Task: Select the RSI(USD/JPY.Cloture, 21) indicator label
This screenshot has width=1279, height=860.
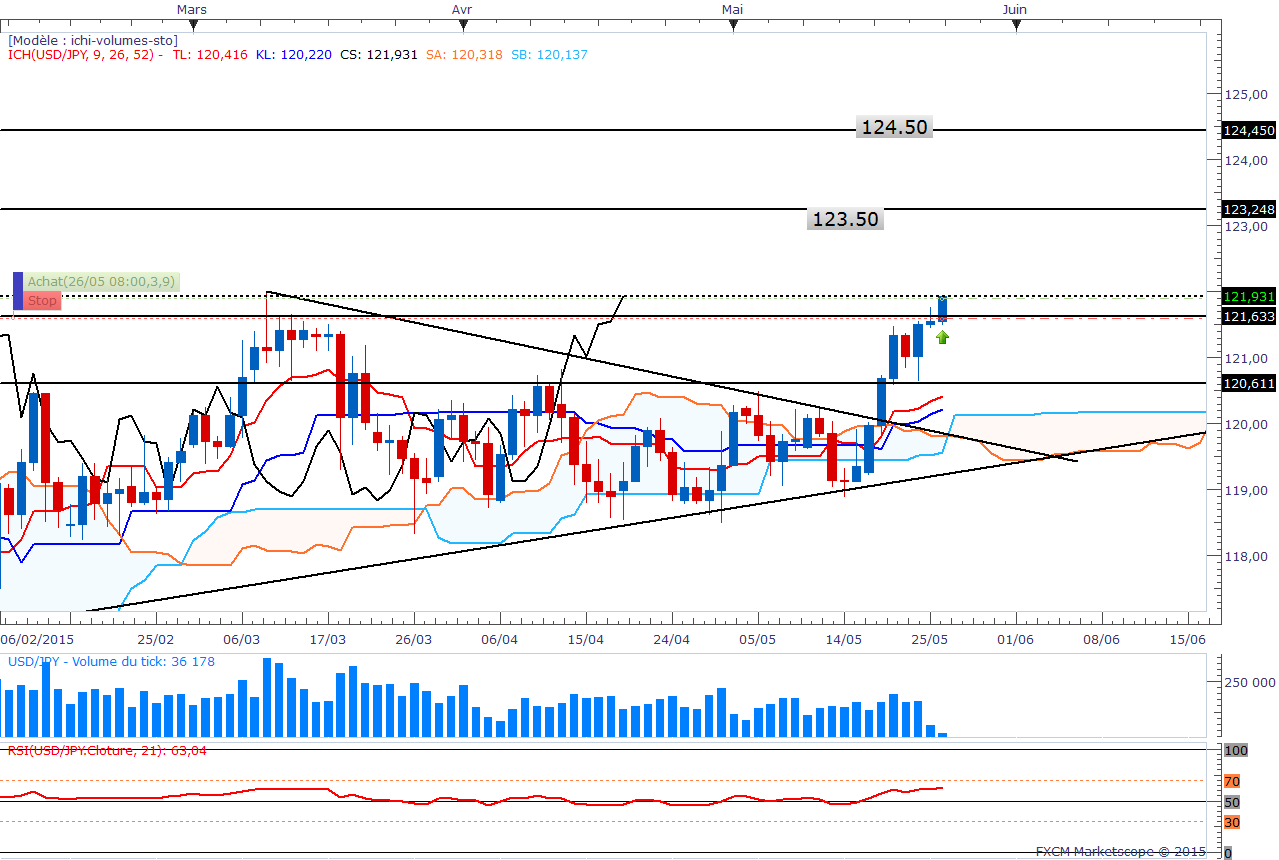Action: point(107,750)
